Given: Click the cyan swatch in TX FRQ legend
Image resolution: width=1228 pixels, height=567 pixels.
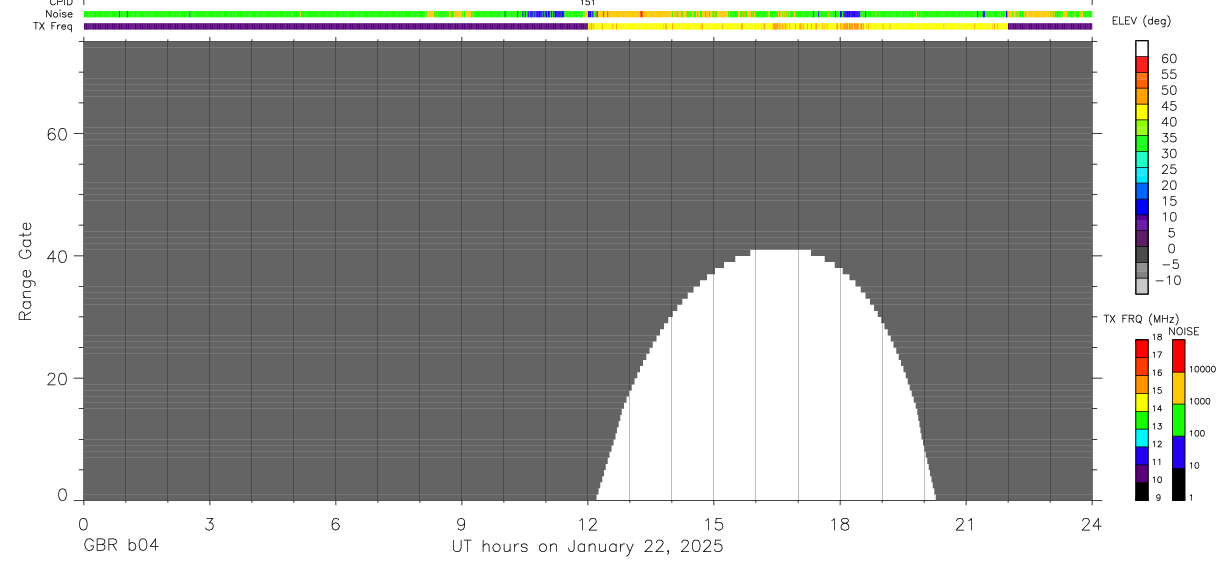Looking at the screenshot, I should tap(1142, 438).
